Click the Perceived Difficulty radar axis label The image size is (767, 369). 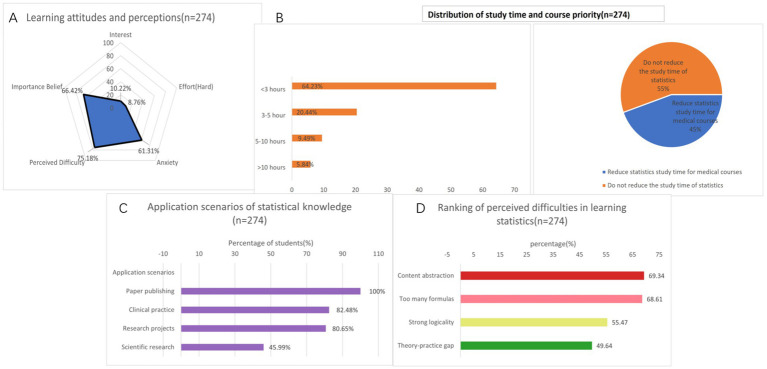point(57,162)
